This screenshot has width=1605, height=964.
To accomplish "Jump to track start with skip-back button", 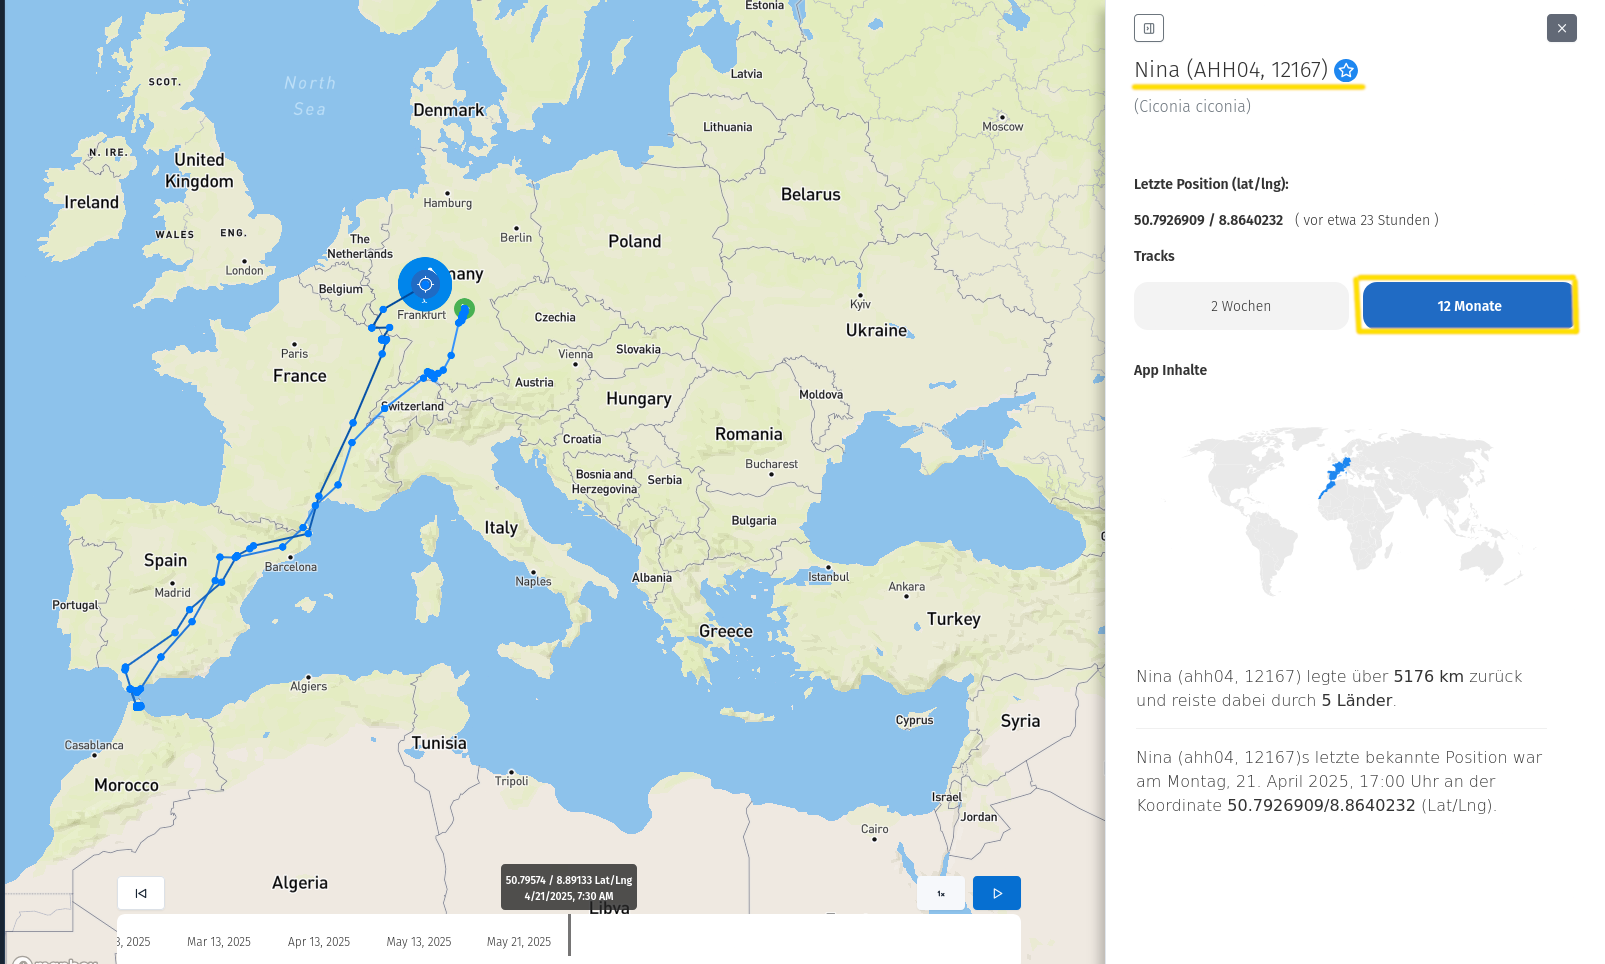I will click(x=141, y=893).
